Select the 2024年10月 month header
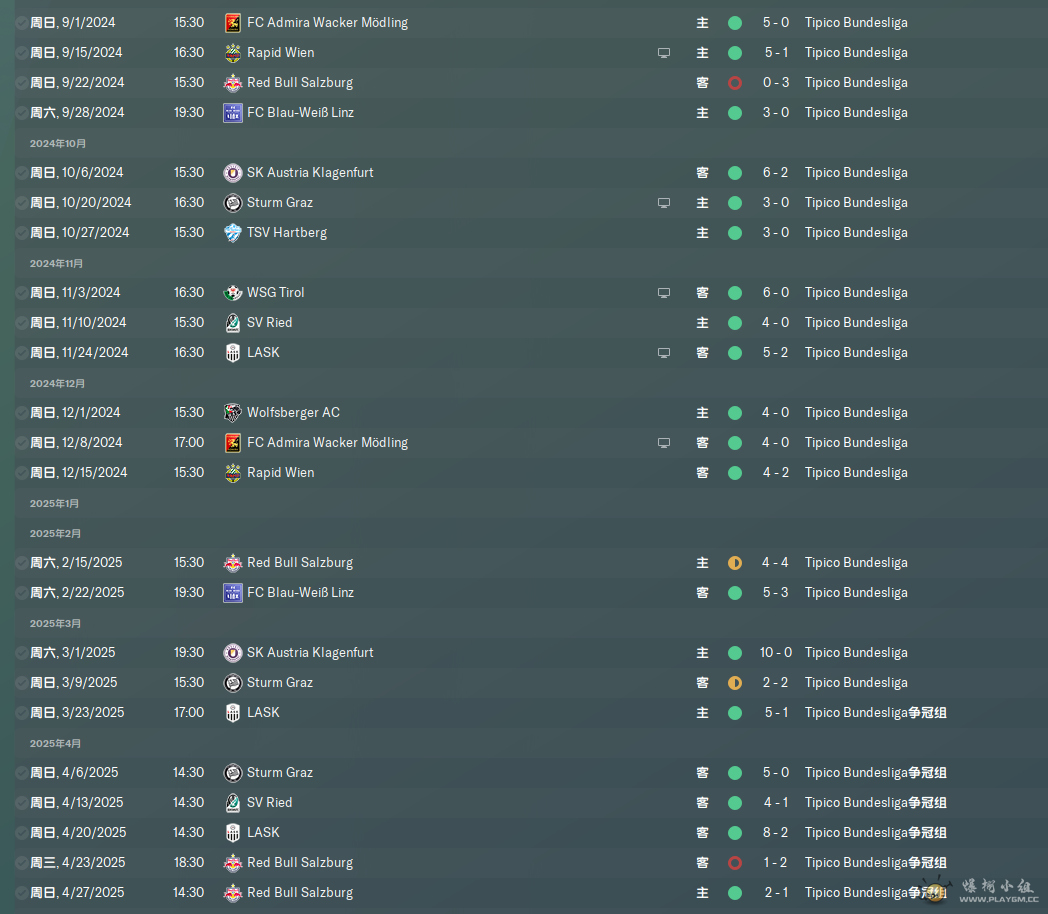This screenshot has width=1048, height=914. click(x=57, y=143)
